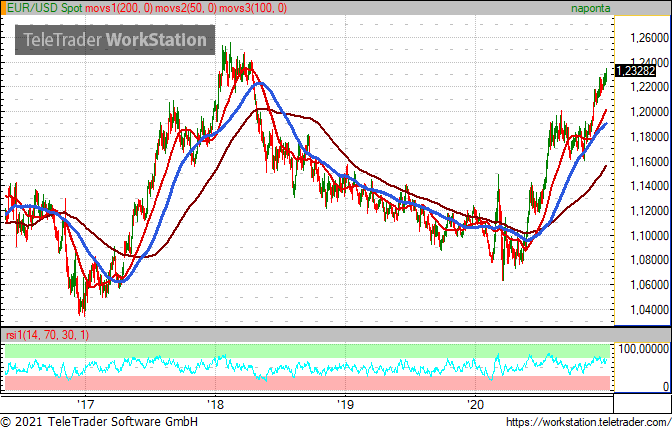Click the 2021 TeleTrader Software GmbH copyright text
The width and height of the screenshot is (672, 431).
point(99,422)
